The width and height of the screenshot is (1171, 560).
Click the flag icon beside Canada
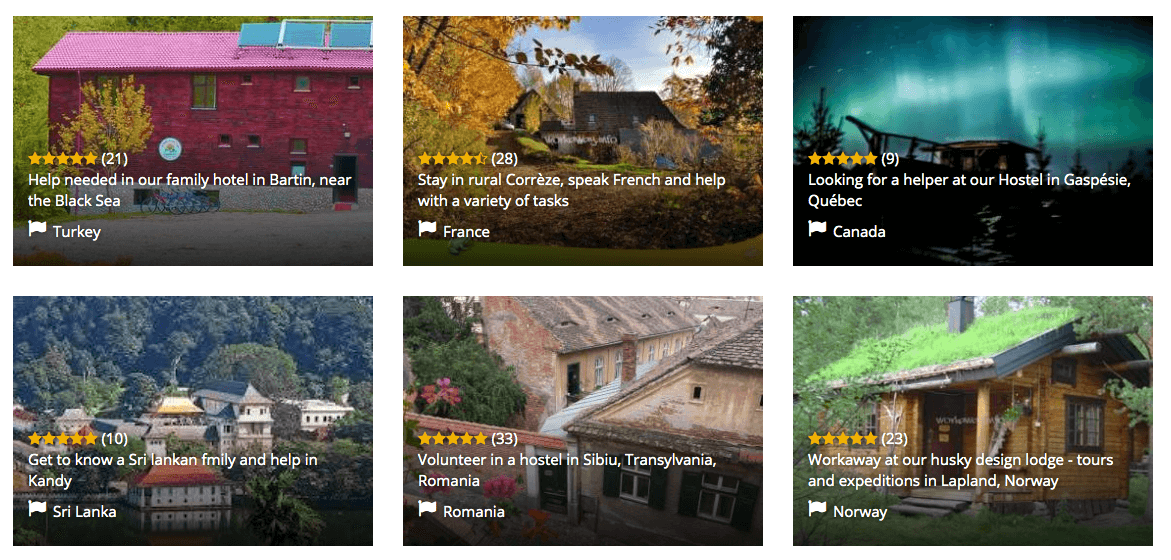817,230
